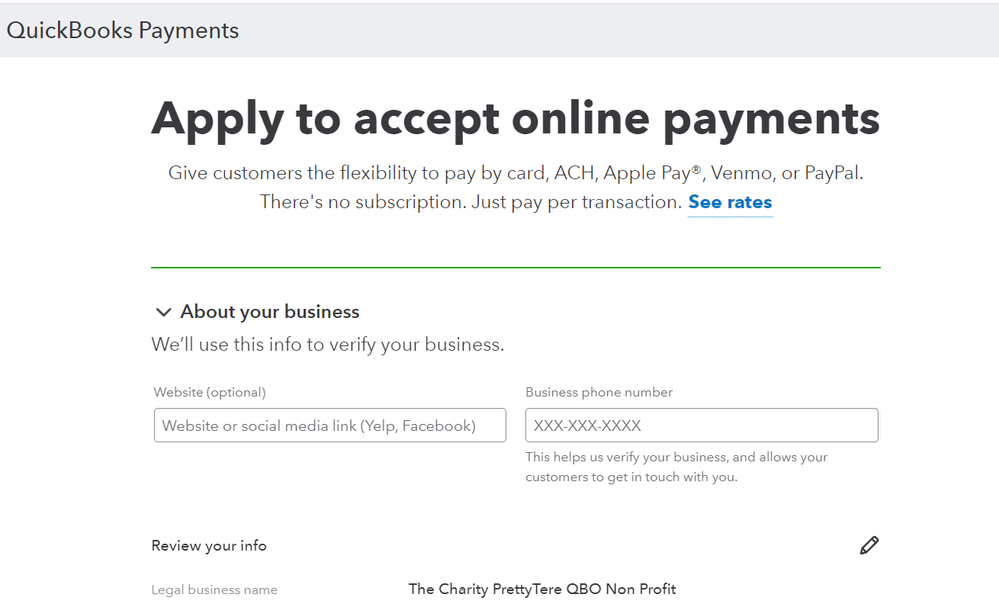Click the green divider line above About your business

515,268
